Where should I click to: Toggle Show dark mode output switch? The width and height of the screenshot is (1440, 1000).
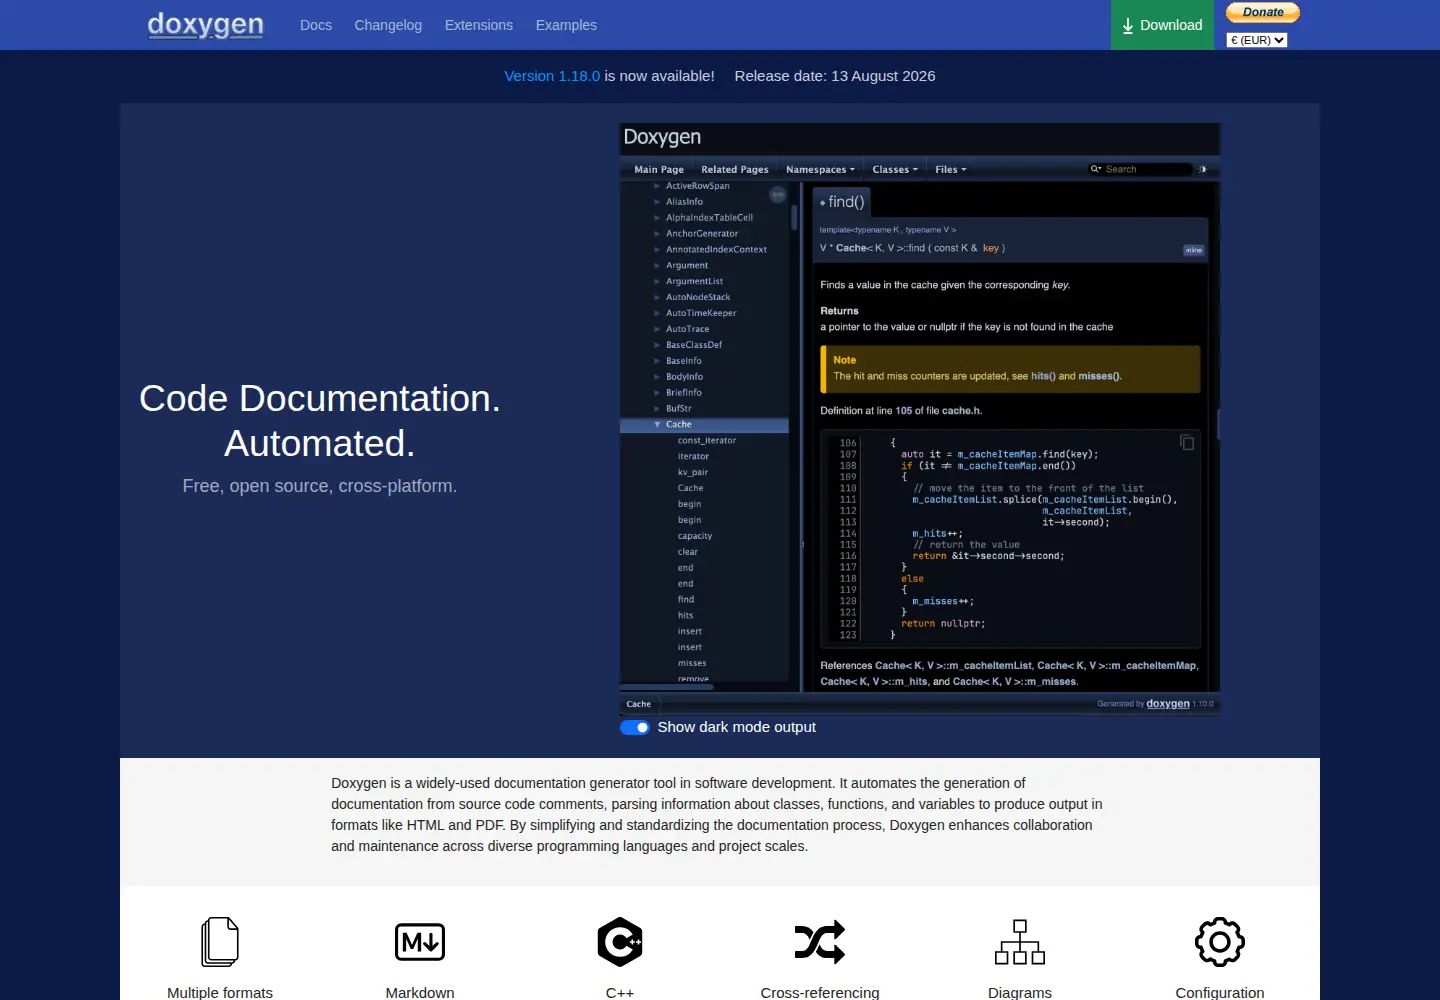tap(635, 727)
